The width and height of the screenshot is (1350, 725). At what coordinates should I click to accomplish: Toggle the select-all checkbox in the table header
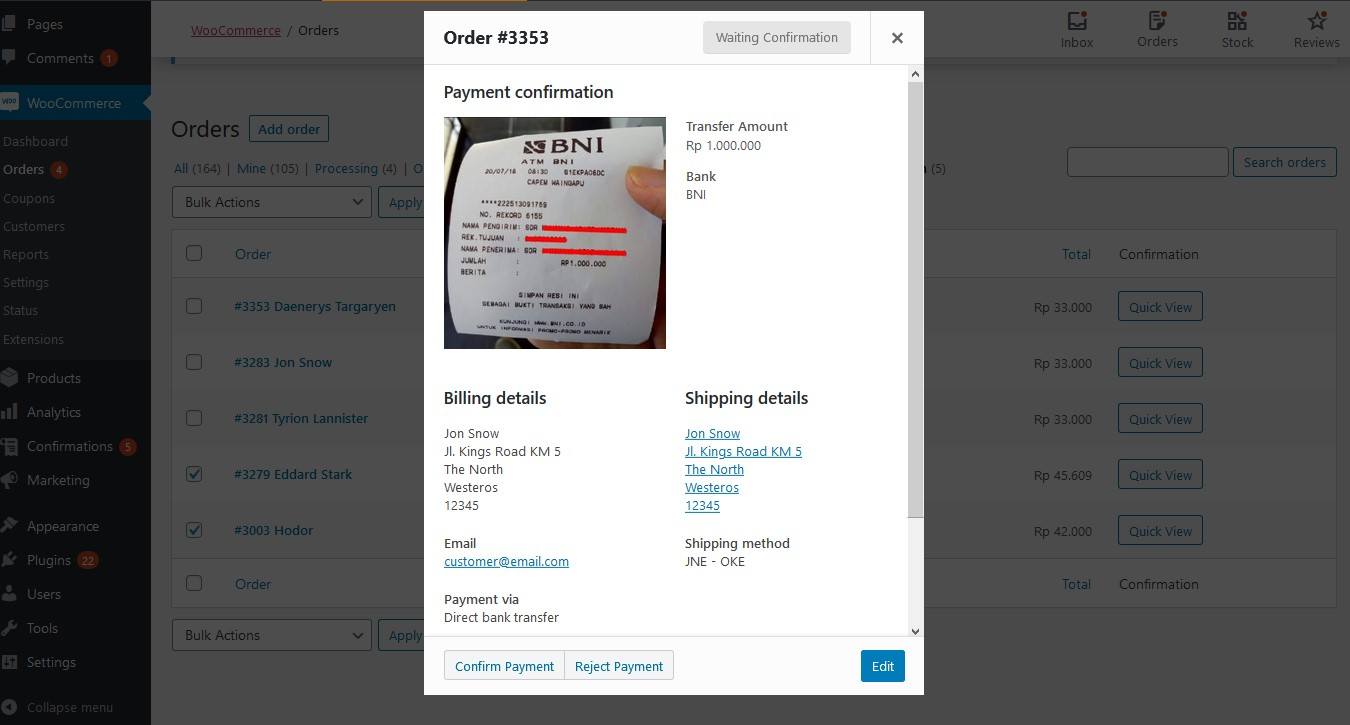[194, 253]
